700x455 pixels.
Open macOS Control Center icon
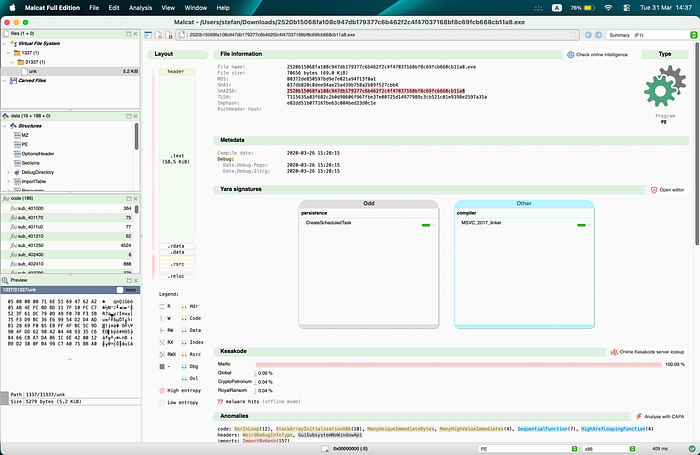pyautogui.click(x=627, y=8)
